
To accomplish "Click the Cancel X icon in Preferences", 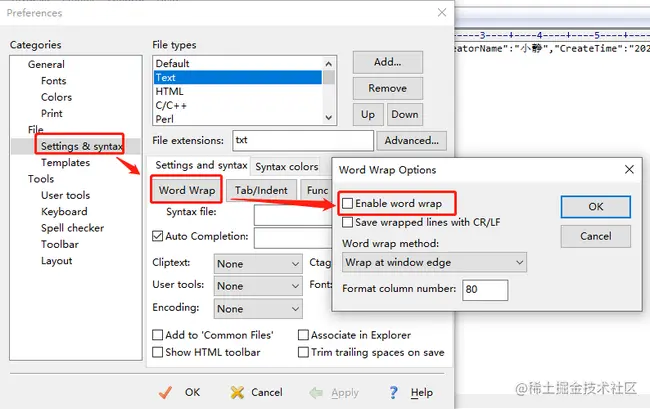I will (x=237, y=392).
